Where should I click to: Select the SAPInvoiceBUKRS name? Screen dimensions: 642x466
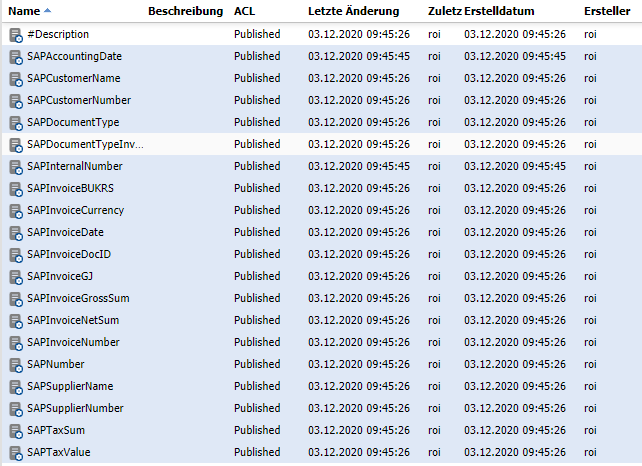(x=70, y=188)
